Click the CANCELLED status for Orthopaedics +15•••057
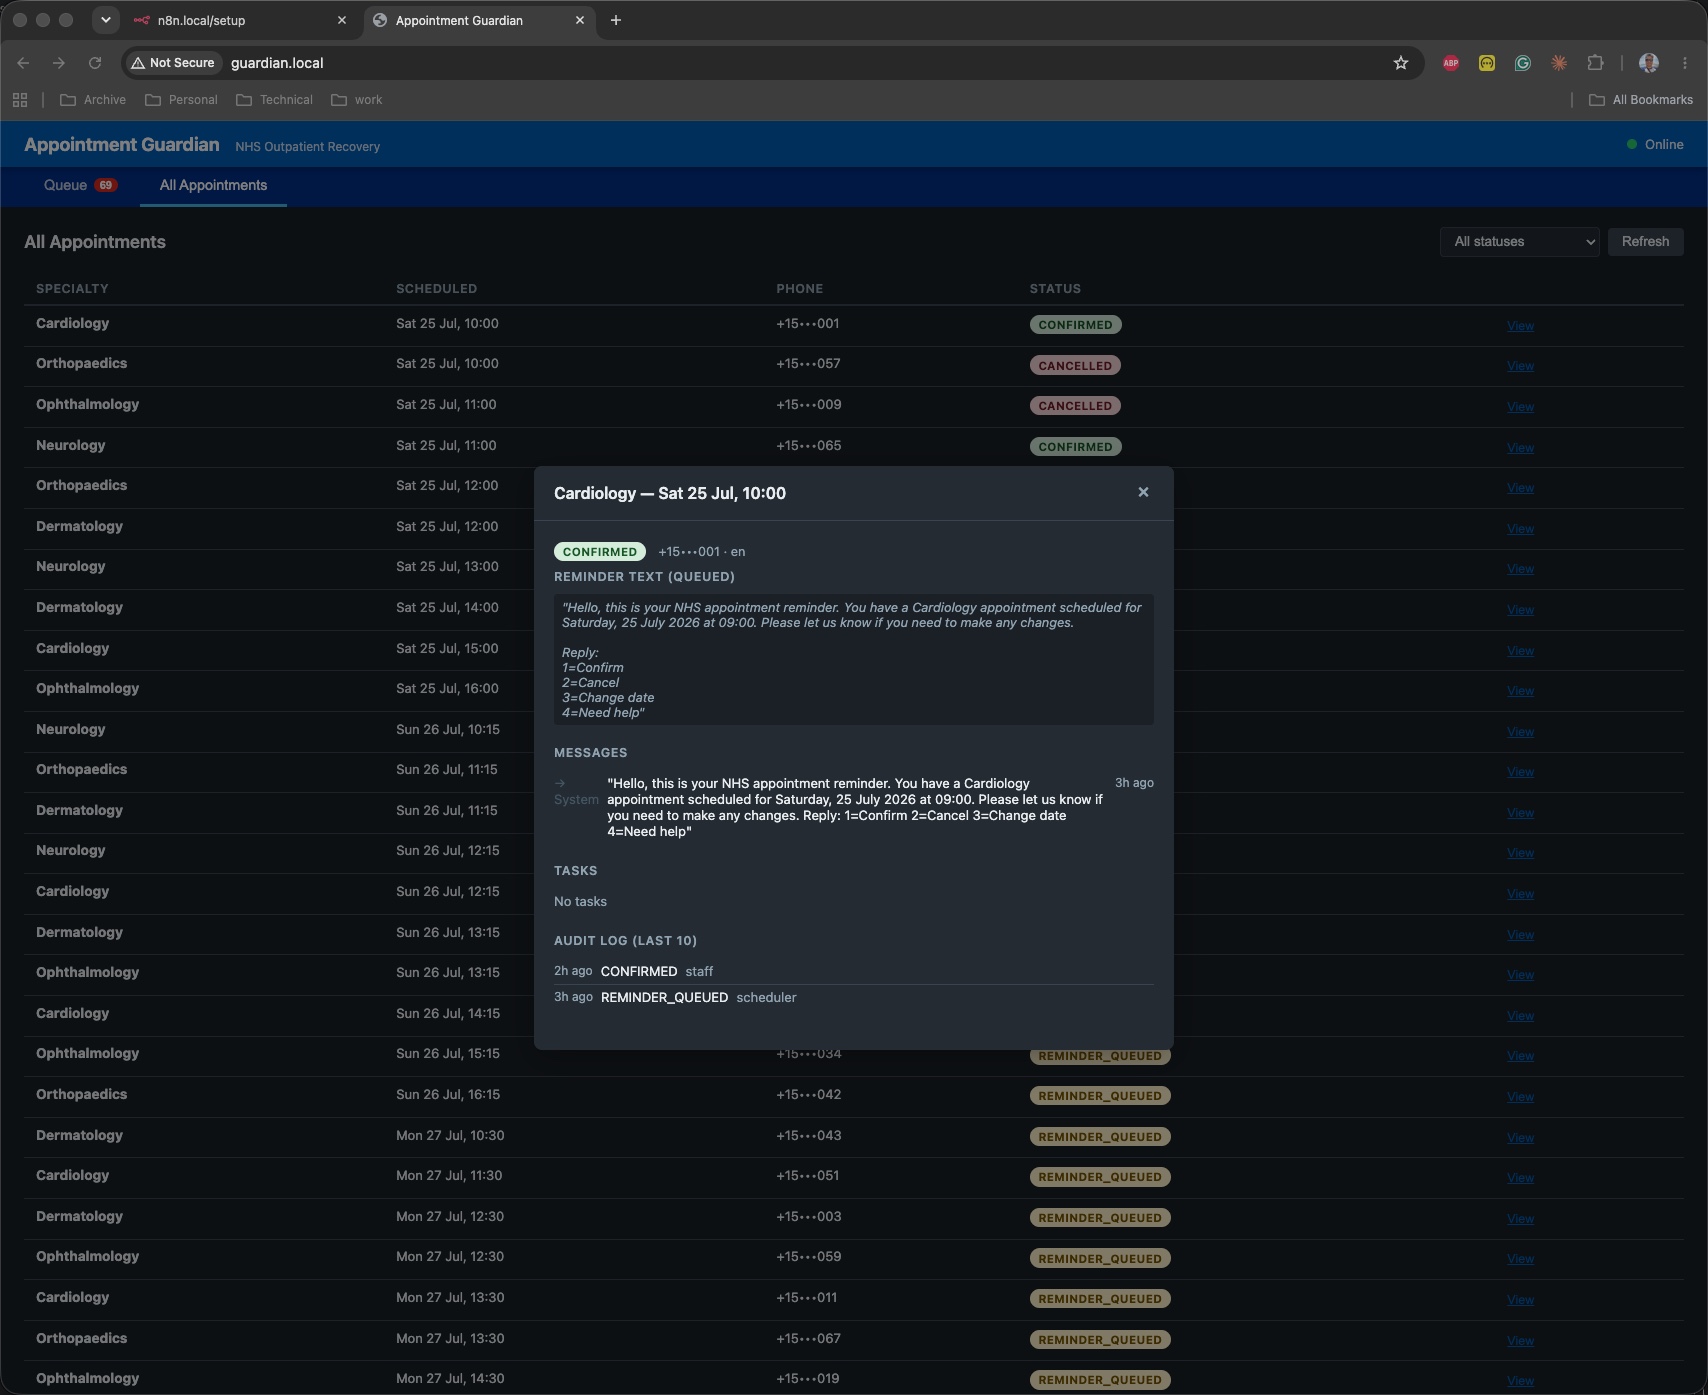 pos(1075,366)
